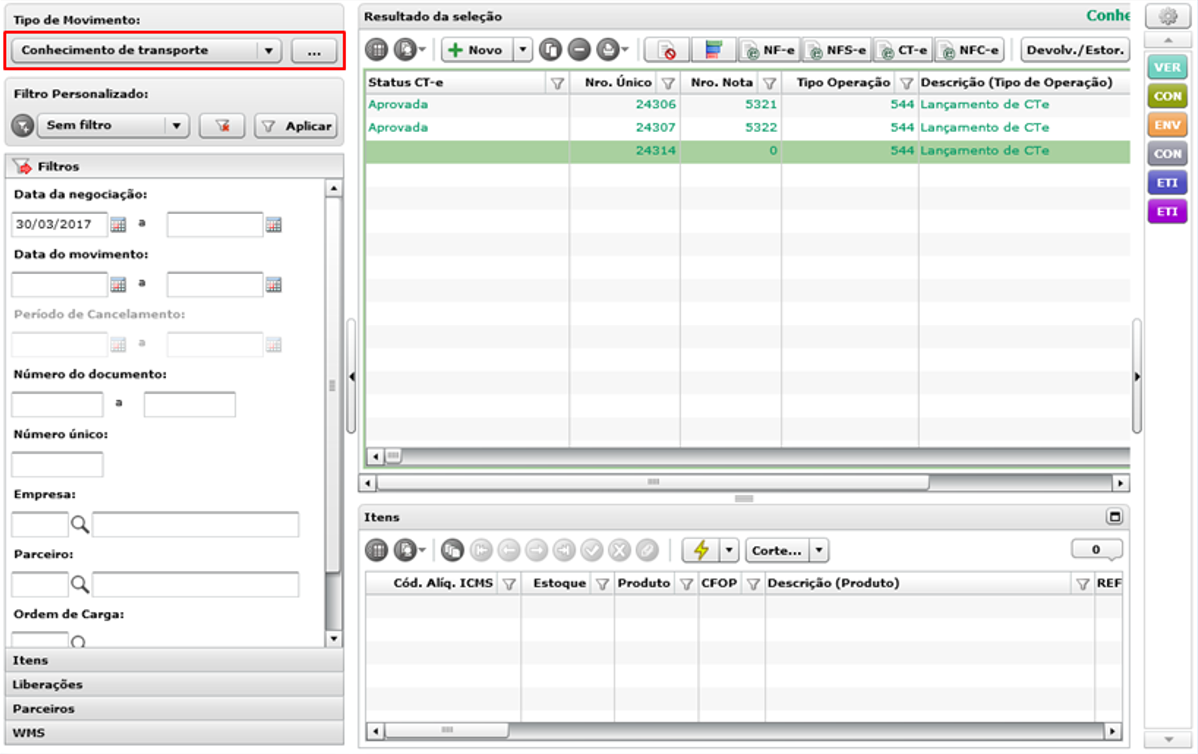Maximize the Itens panel using the corner icon
Image resolution: width=1198 pixels, height=754 pixels.
point(1115,517)
